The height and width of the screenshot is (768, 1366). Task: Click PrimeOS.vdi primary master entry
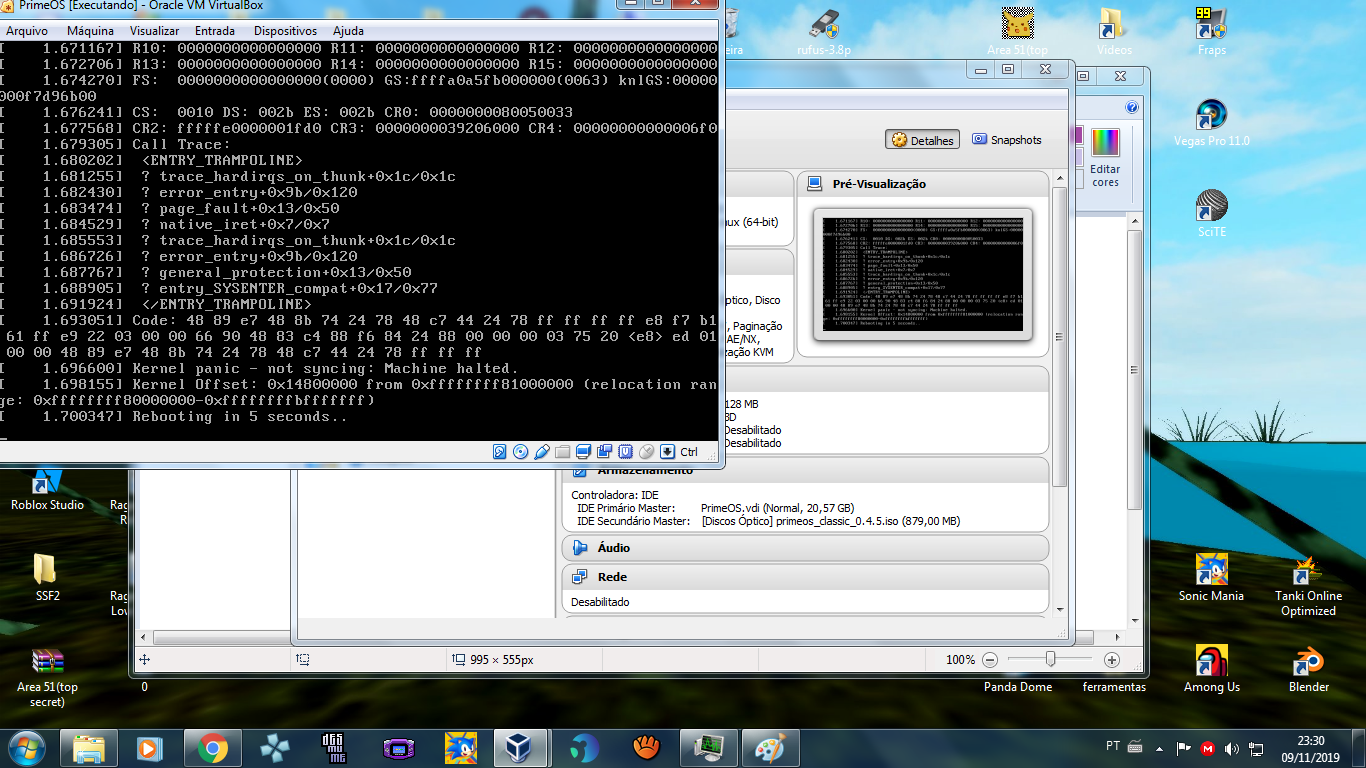point(777,508)
